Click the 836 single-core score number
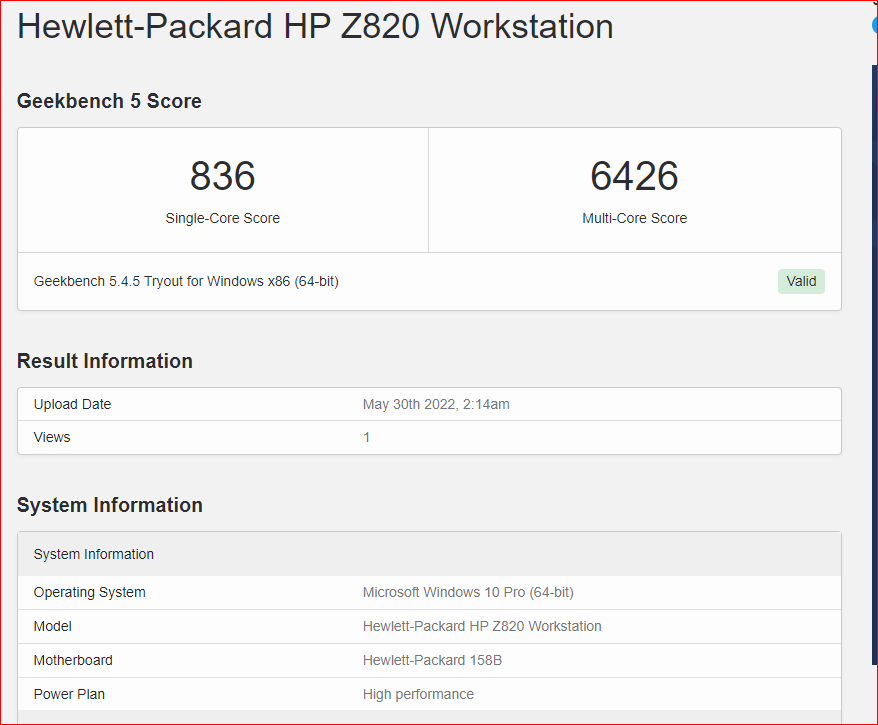This screenshot has width=878, height=725. (x=222, y=176)
